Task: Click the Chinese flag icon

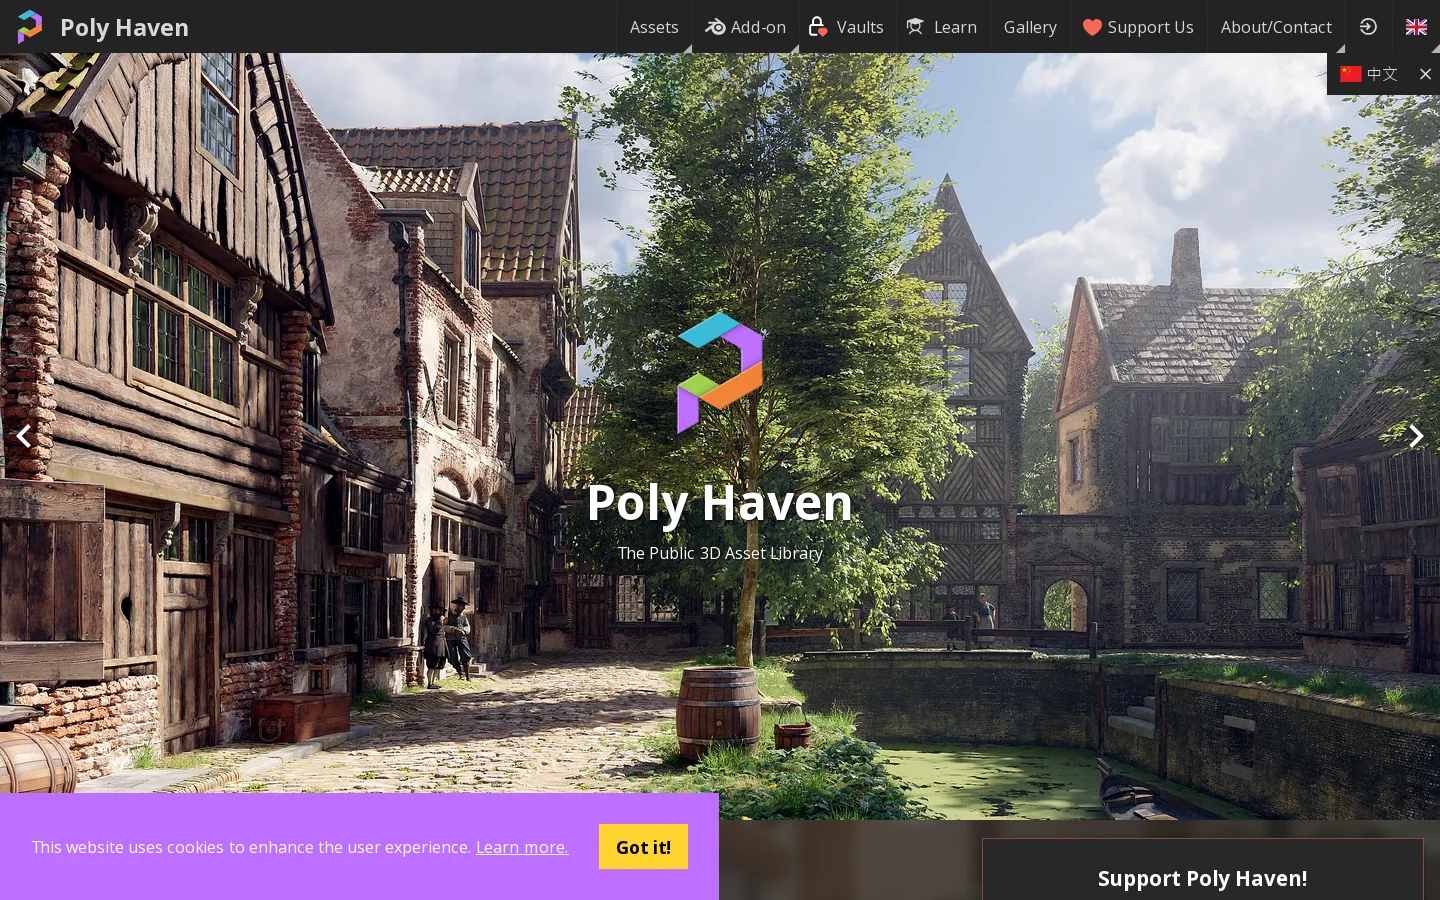Action: [x=1351, y=74]
